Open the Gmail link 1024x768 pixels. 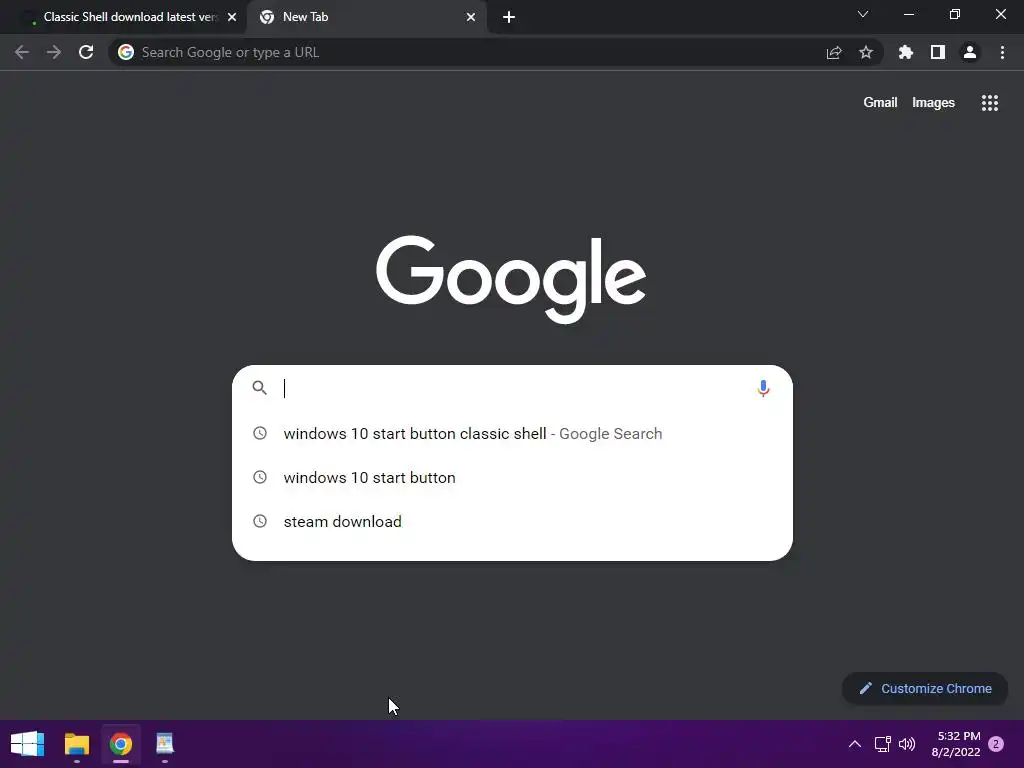(x=880, y=103)
